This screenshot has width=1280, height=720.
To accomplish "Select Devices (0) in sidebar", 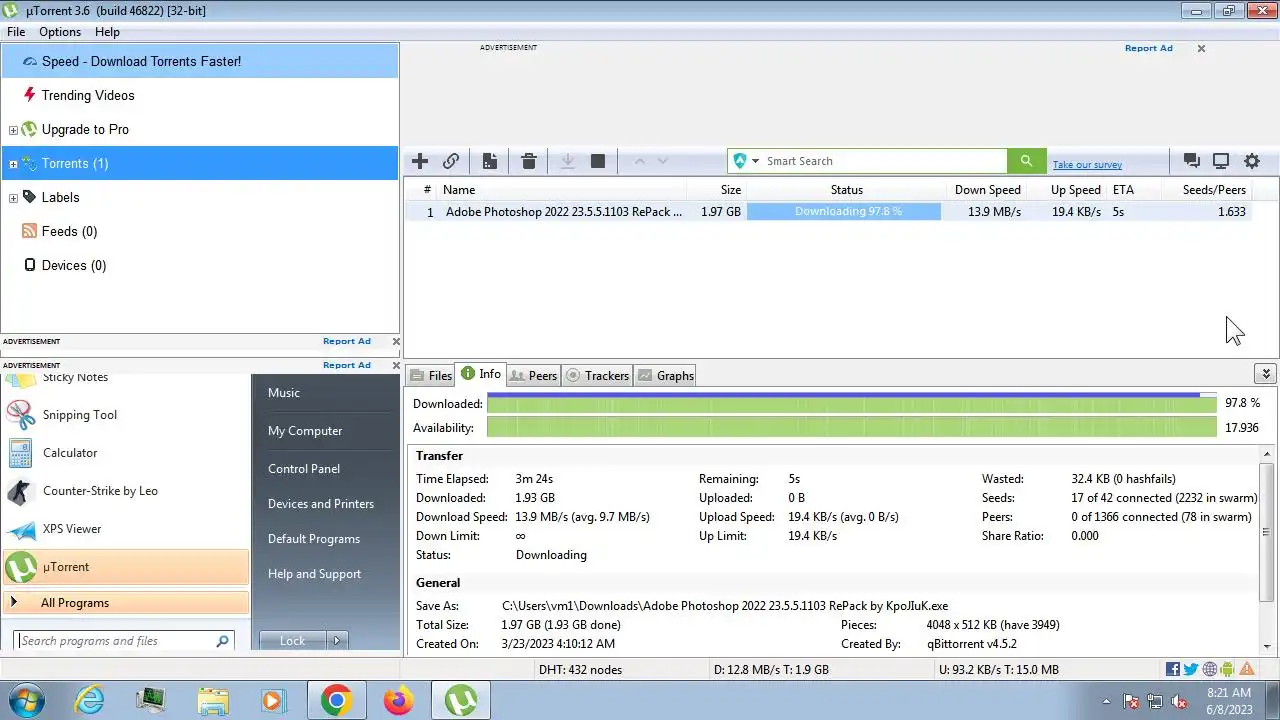I will (x=199, y=265).
